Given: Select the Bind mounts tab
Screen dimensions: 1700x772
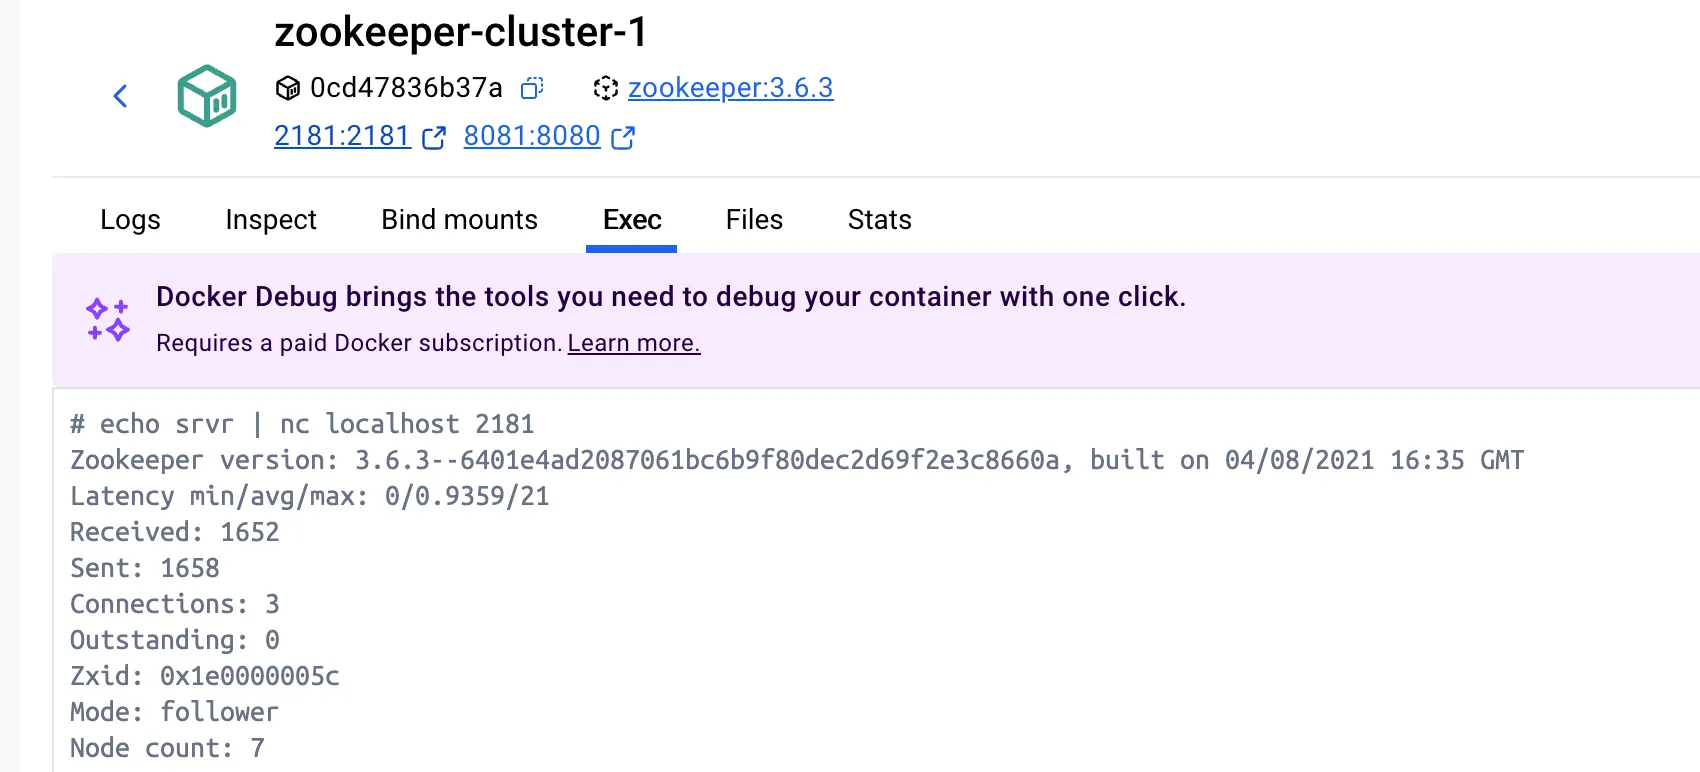Looking at the screenshot, I should point(460,220).
